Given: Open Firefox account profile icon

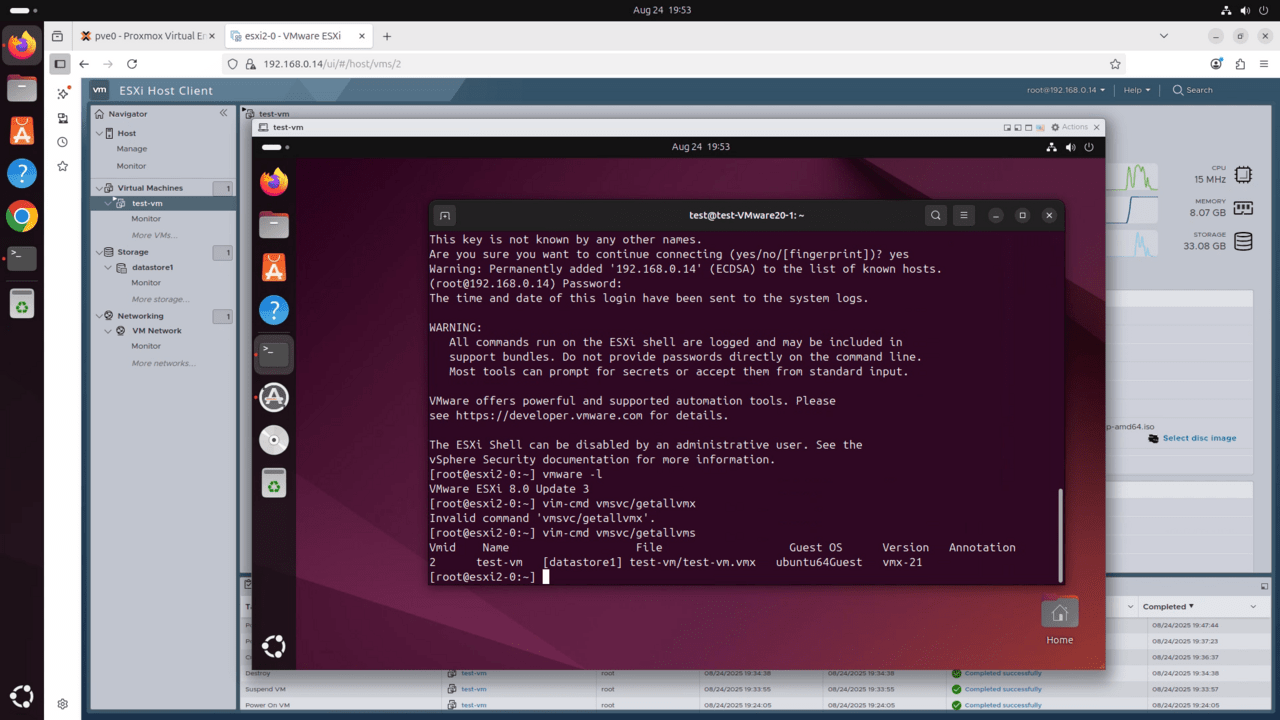Looking at the screenshot, I should point(1216,64).
